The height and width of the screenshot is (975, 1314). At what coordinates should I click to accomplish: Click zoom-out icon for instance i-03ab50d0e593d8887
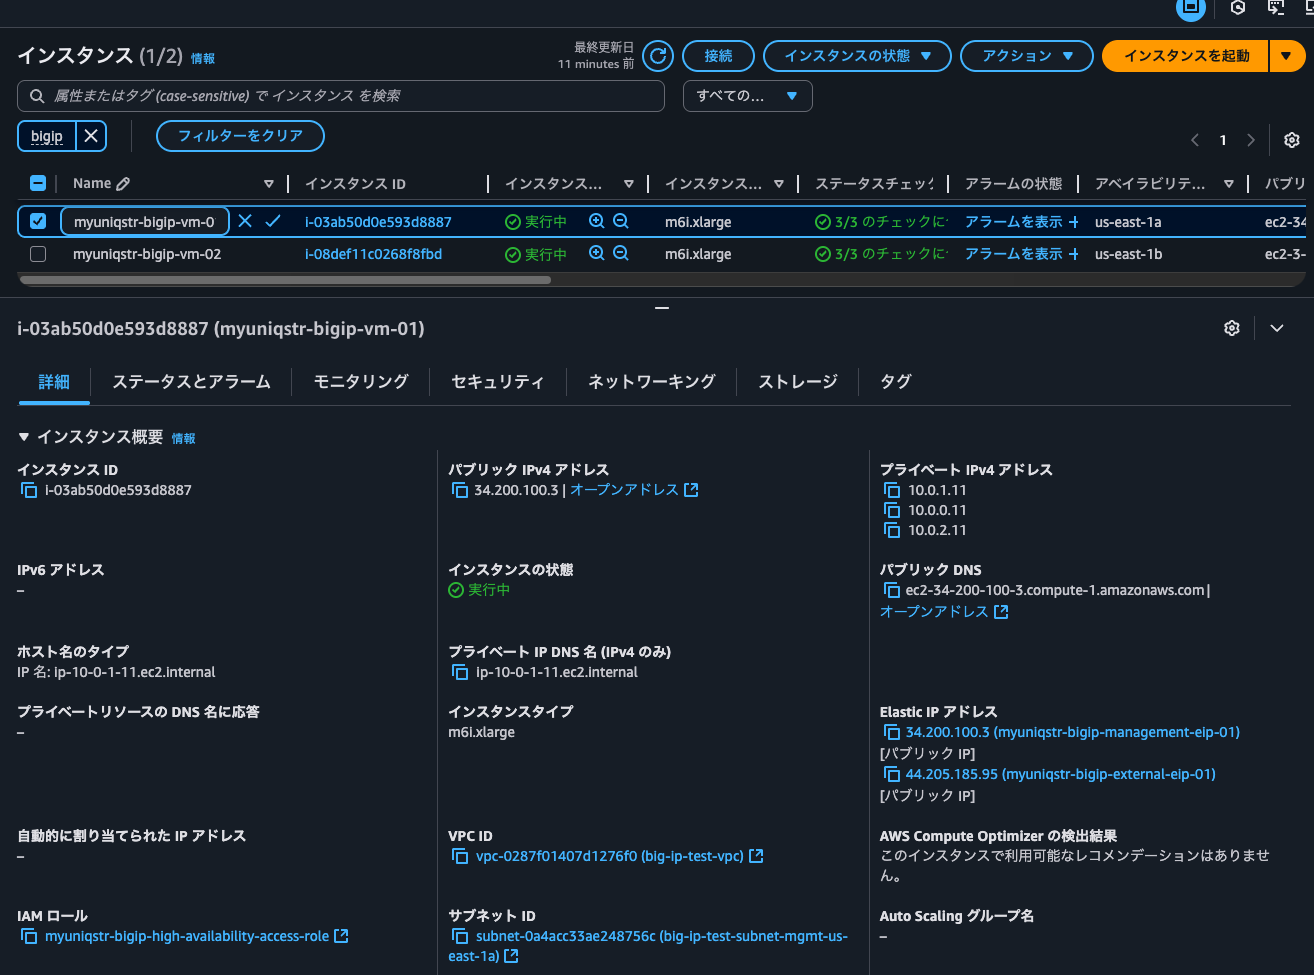pos(621,221)
